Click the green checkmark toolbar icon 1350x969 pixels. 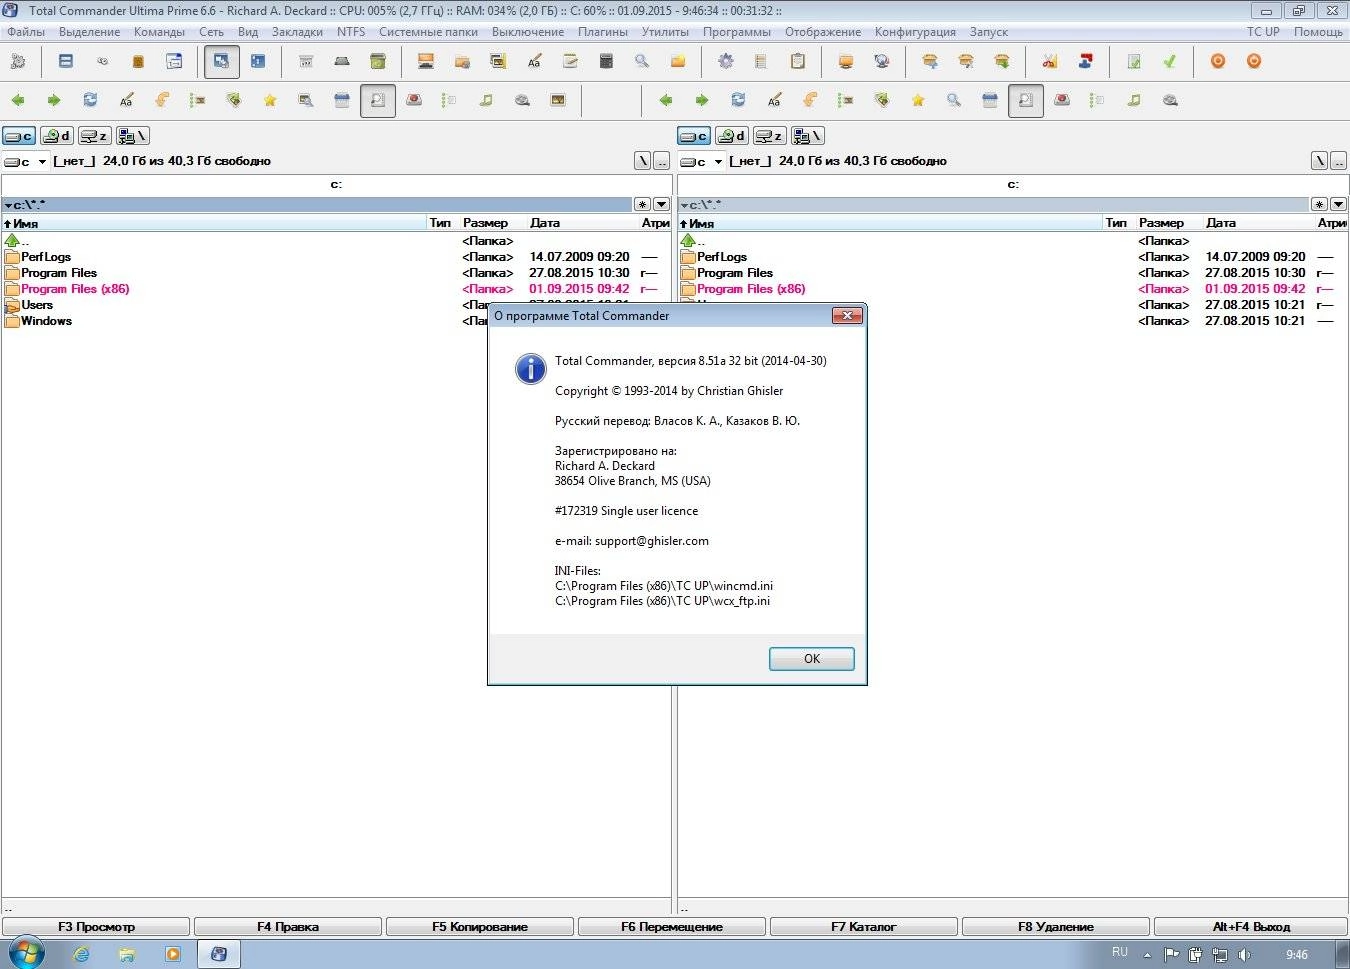coord(1170,62)
